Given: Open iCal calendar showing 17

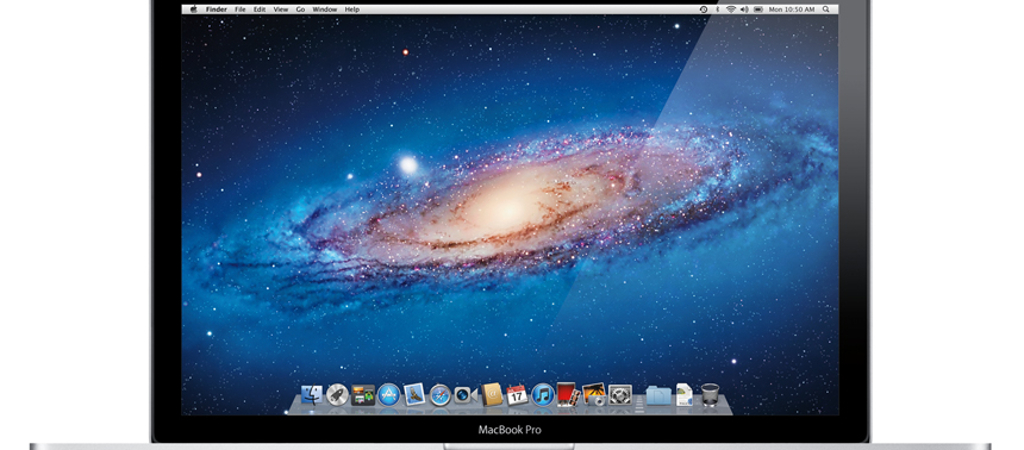Looking at the screenshot, I should pos(517,394).
